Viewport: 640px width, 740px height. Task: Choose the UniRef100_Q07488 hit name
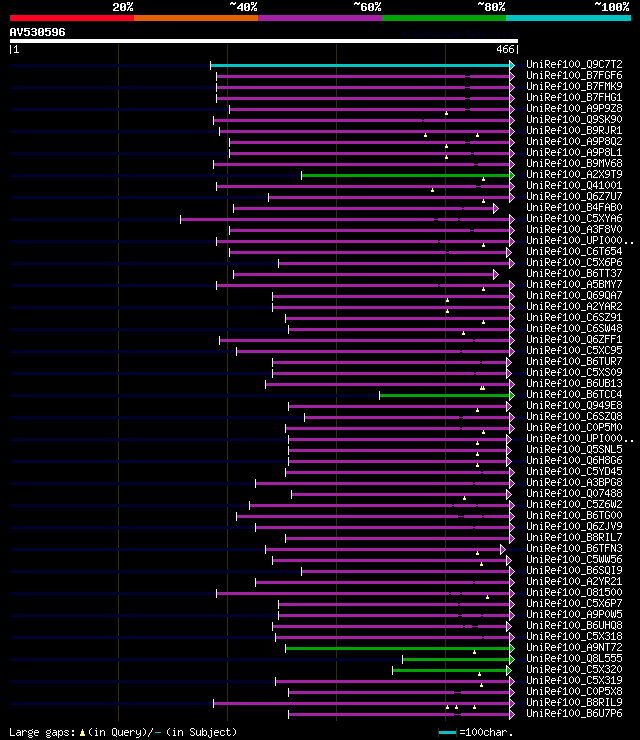pos(574,494)
